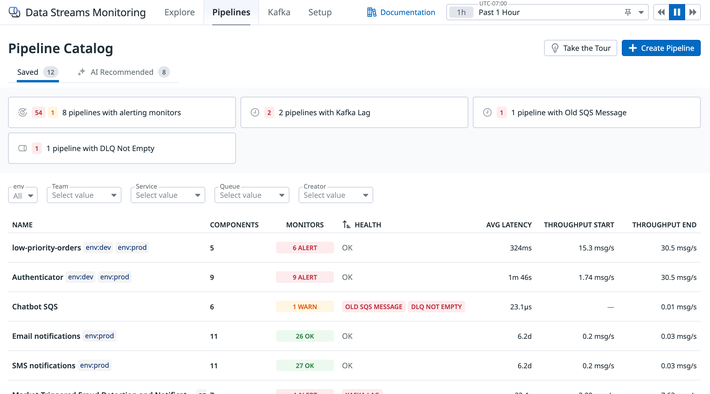
Task: Open the env filter dropdown
Action: [23, 195]
